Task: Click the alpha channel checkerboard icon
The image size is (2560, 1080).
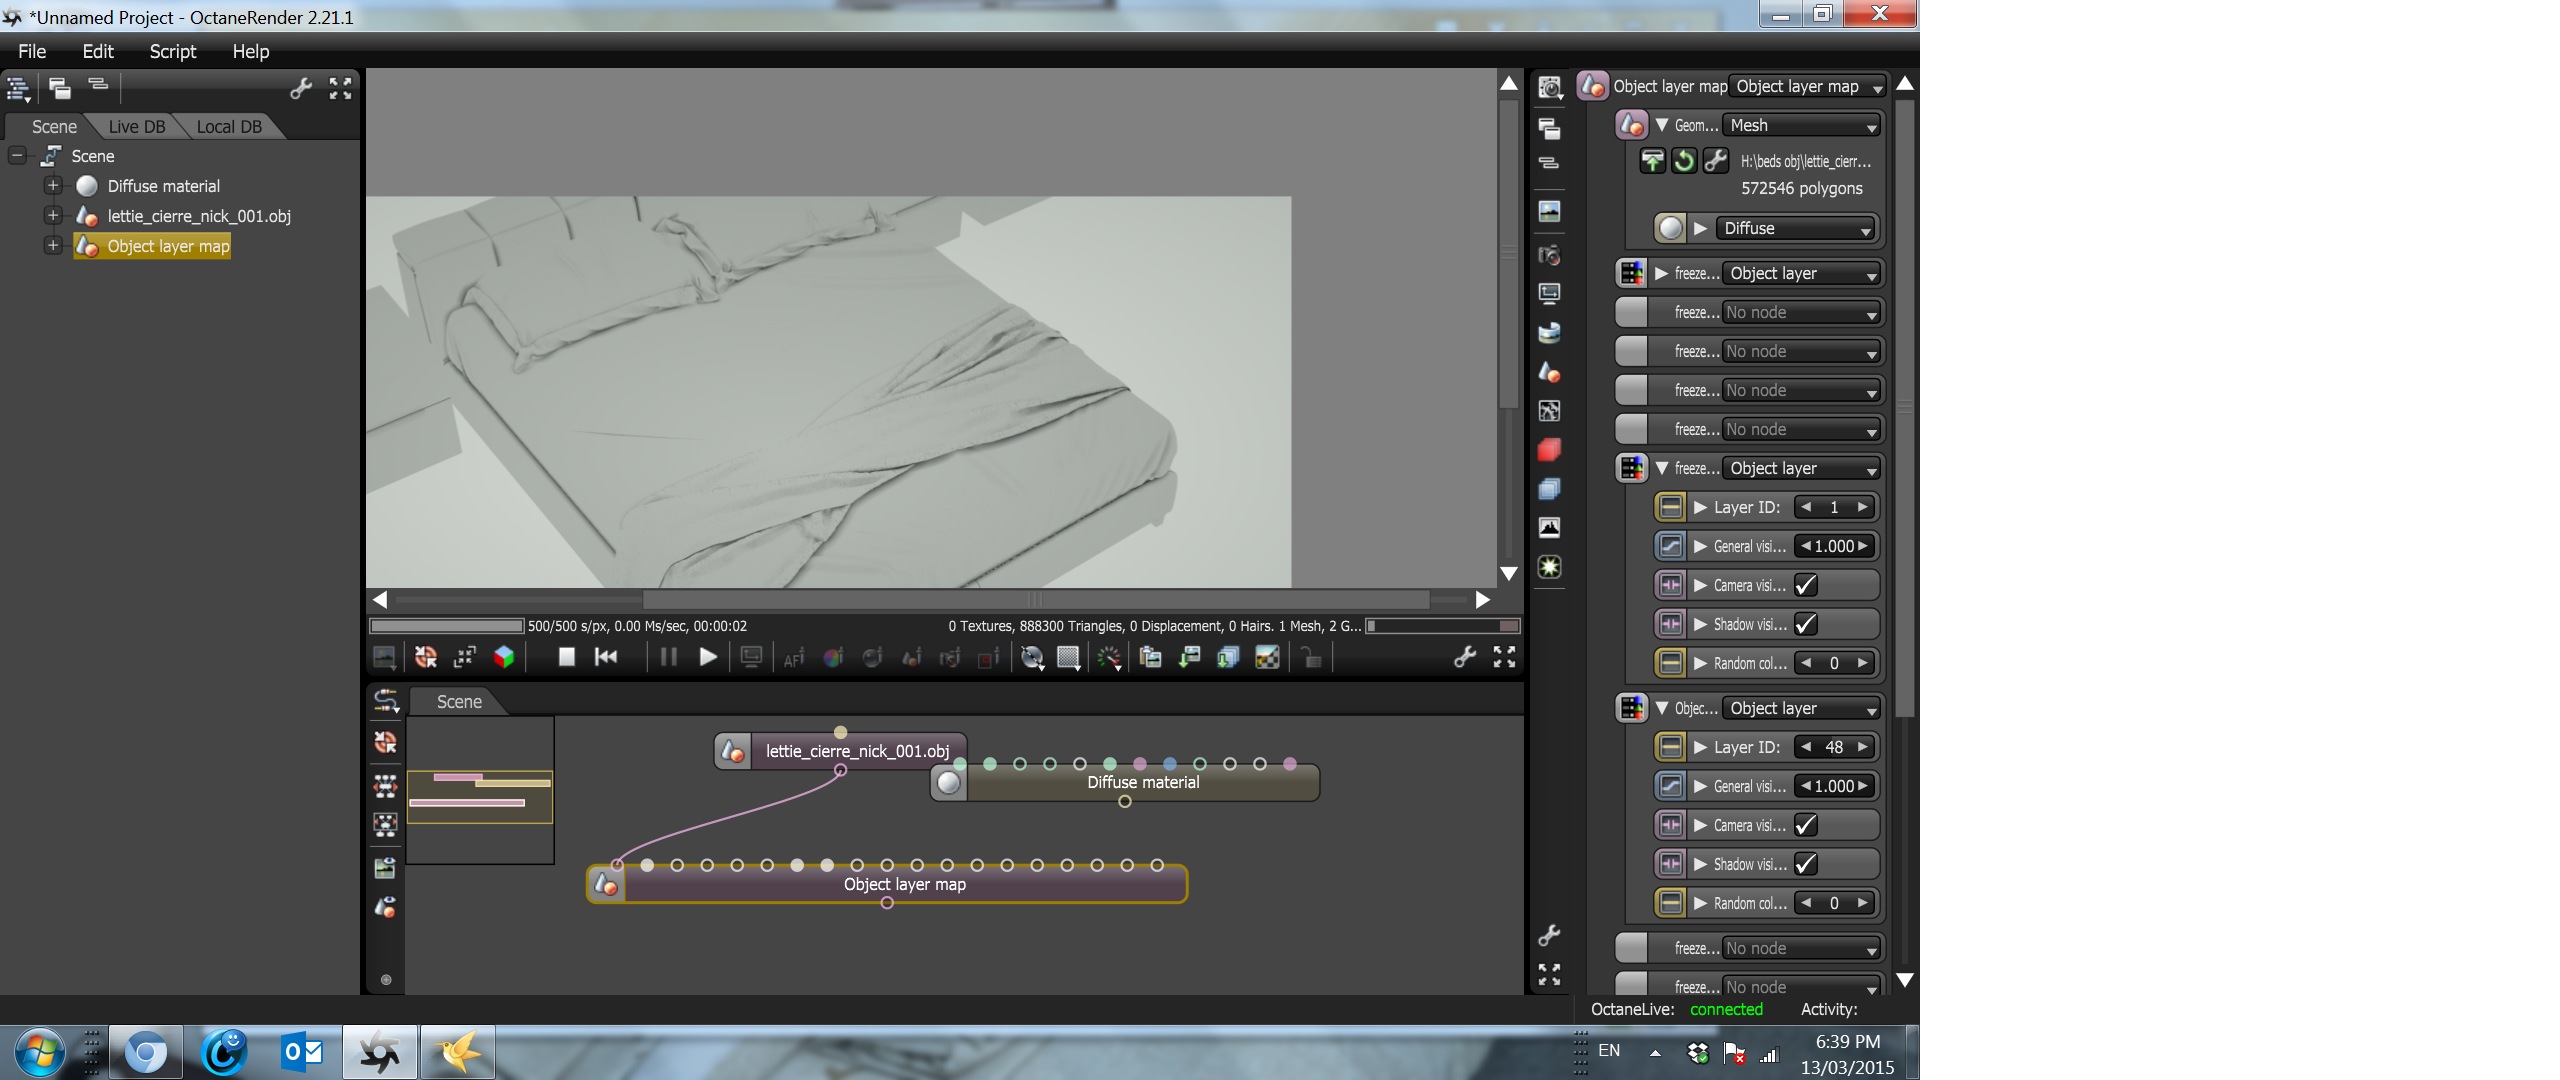Action: 1267,657
